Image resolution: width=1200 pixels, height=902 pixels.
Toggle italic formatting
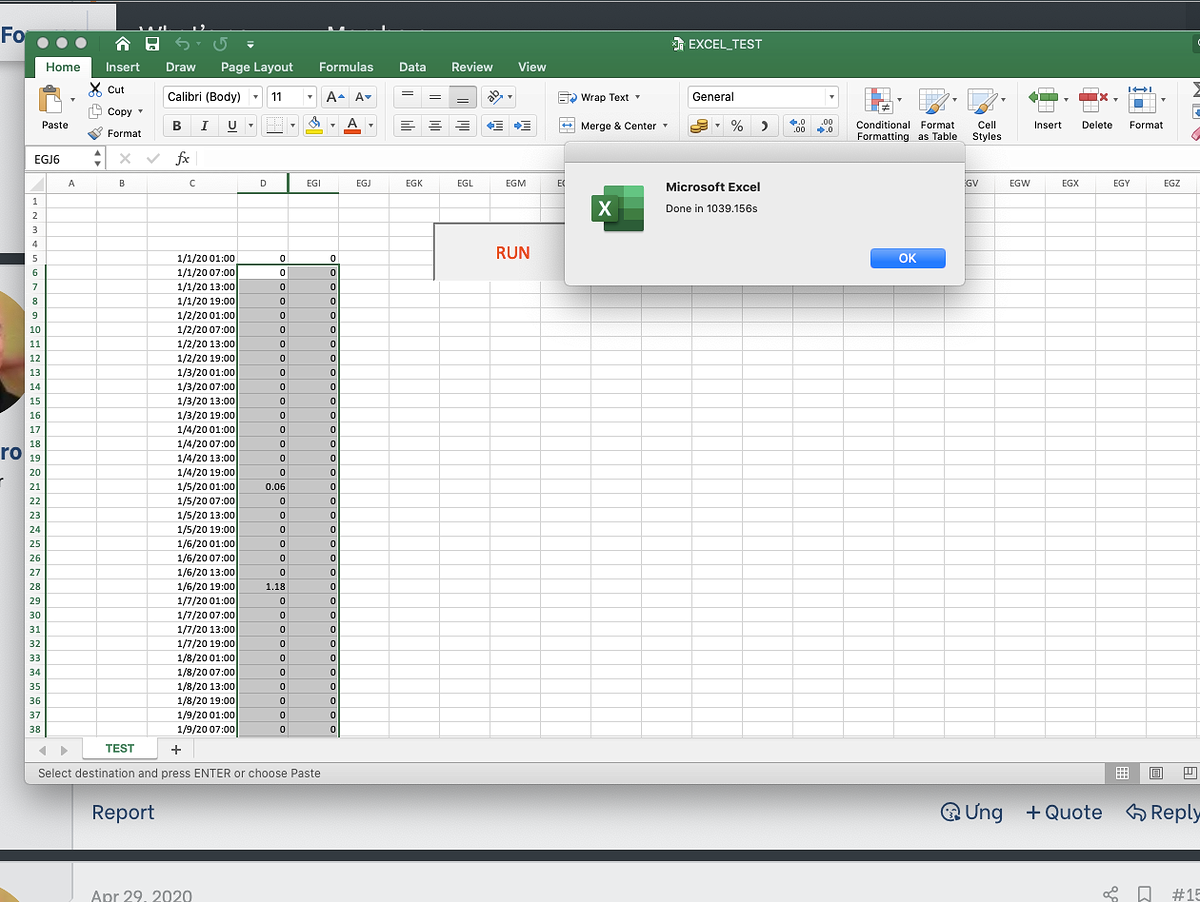coord(204,126)
